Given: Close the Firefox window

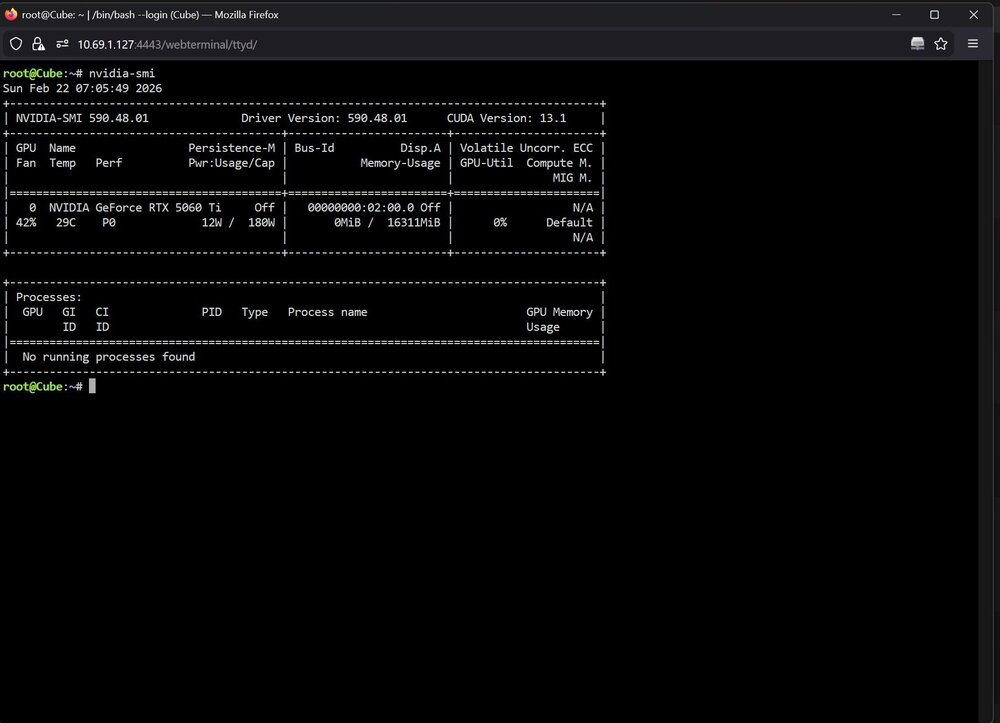Looking at the screenshot, I should click(973, 14).
